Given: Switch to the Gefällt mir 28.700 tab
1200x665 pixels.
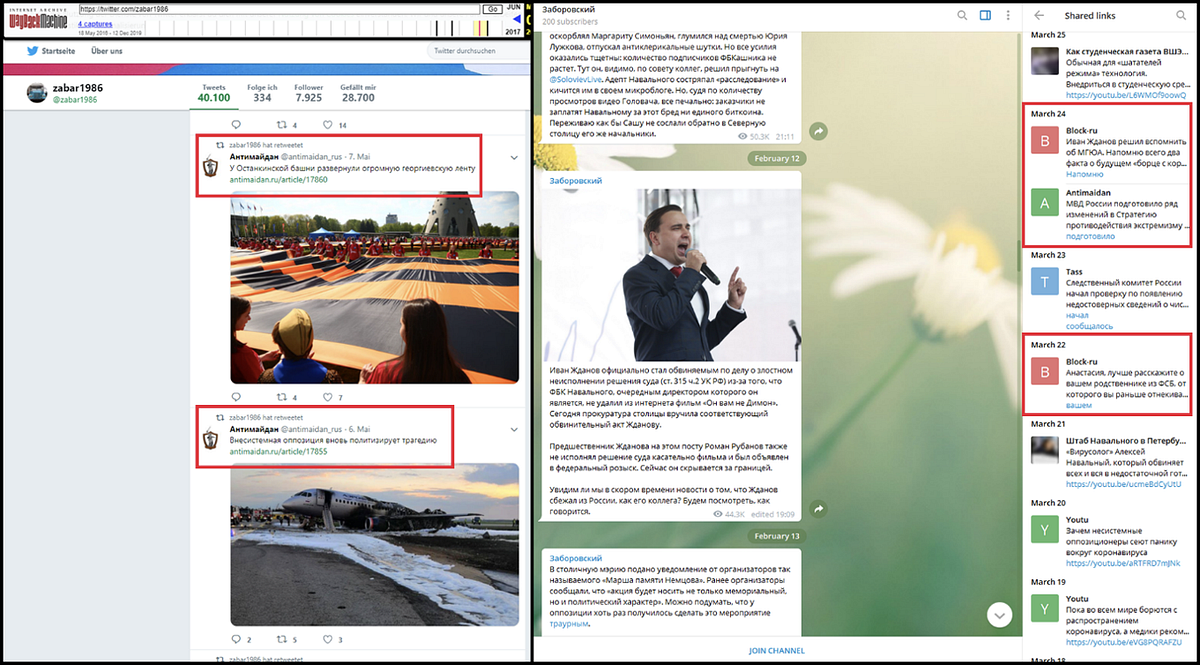Looking at the screenshot, I should point(358,93).
